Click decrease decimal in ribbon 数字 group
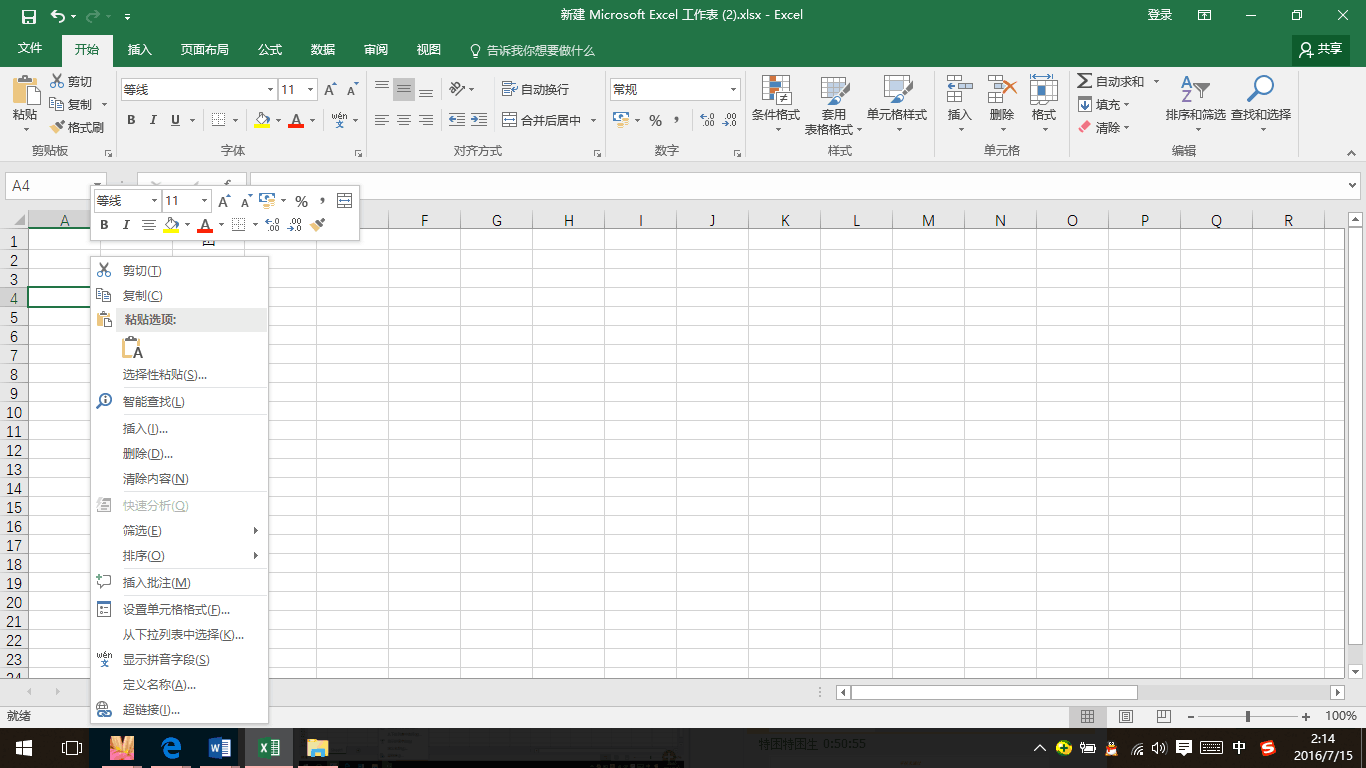The width and height of the screenshot is (1366, 768). pos(730,120)
